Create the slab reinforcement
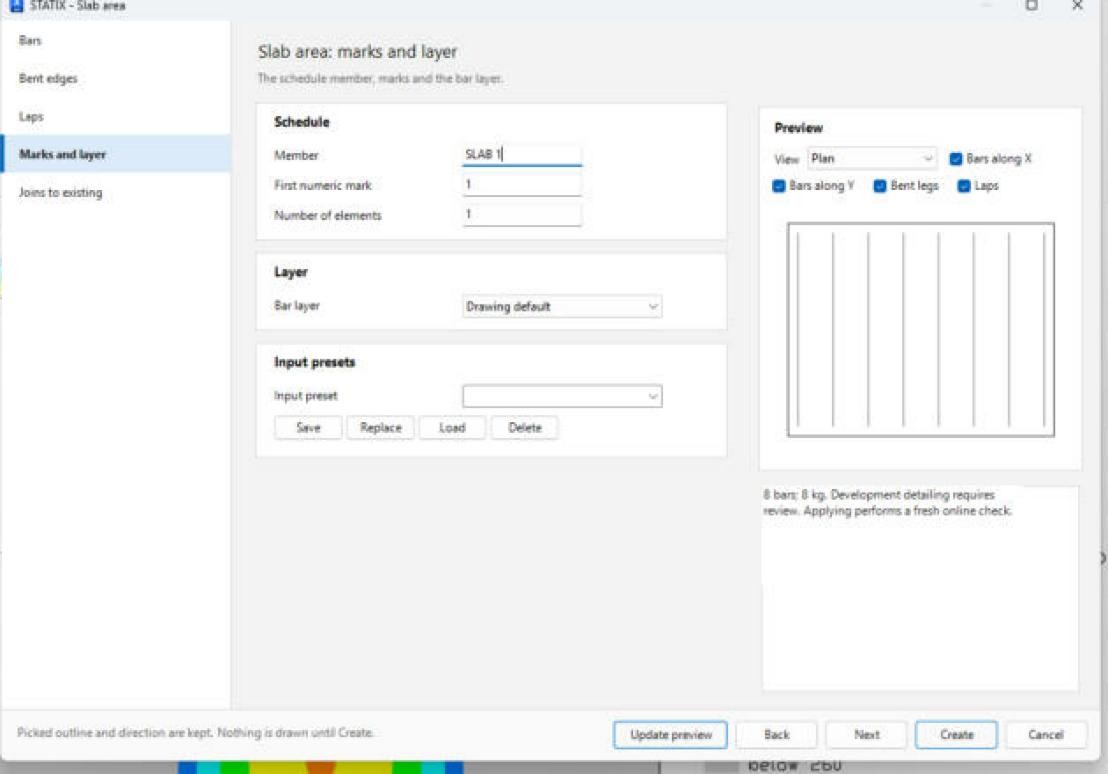The image size is (1108, 774). pyautogui.click(x=956, y=734)
